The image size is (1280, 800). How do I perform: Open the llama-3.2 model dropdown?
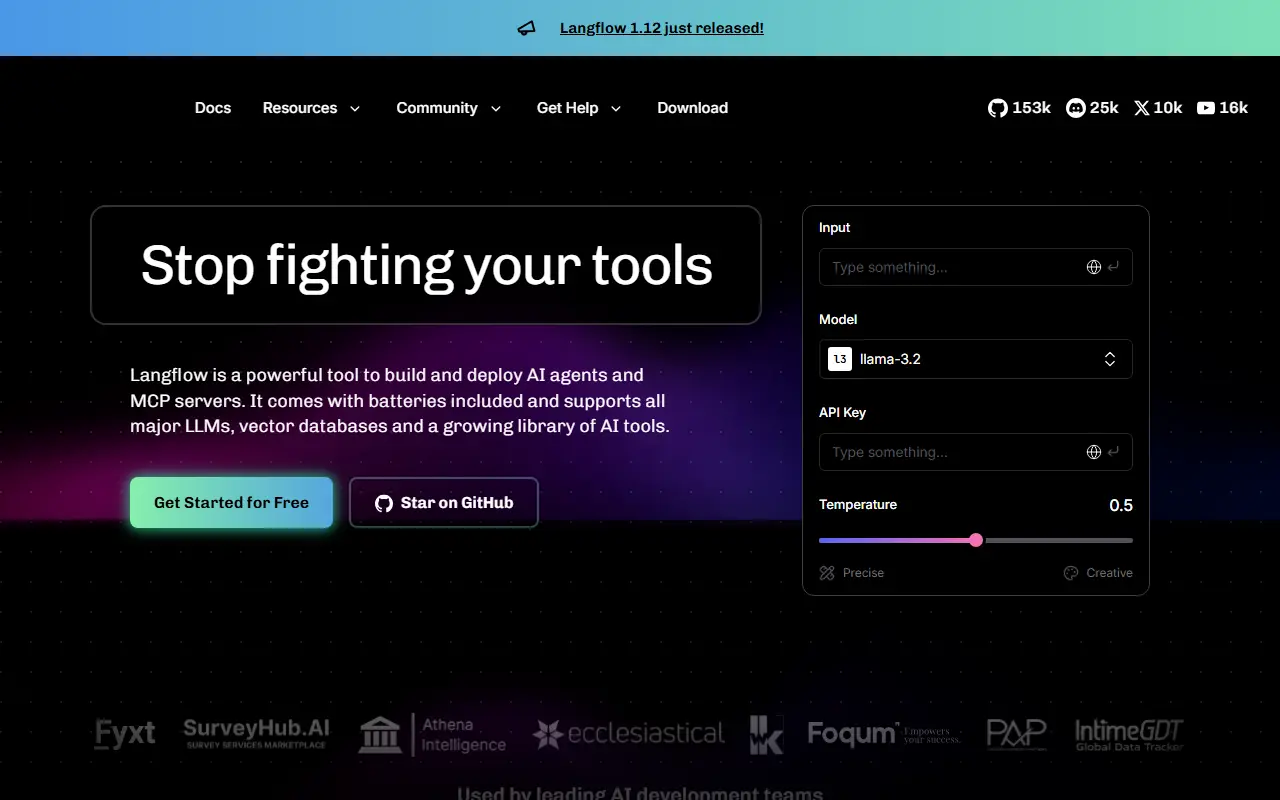coord(976,359)
